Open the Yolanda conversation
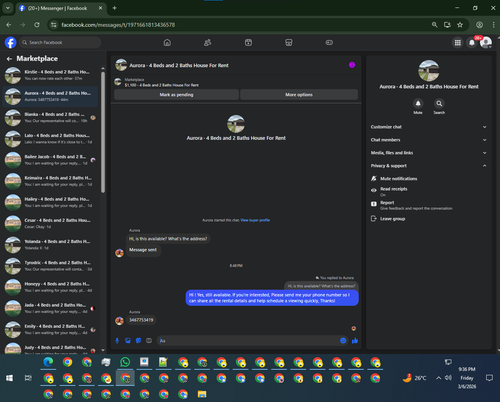Image resolution: width=500 pixels, height=402 pixels. (50, 244)
